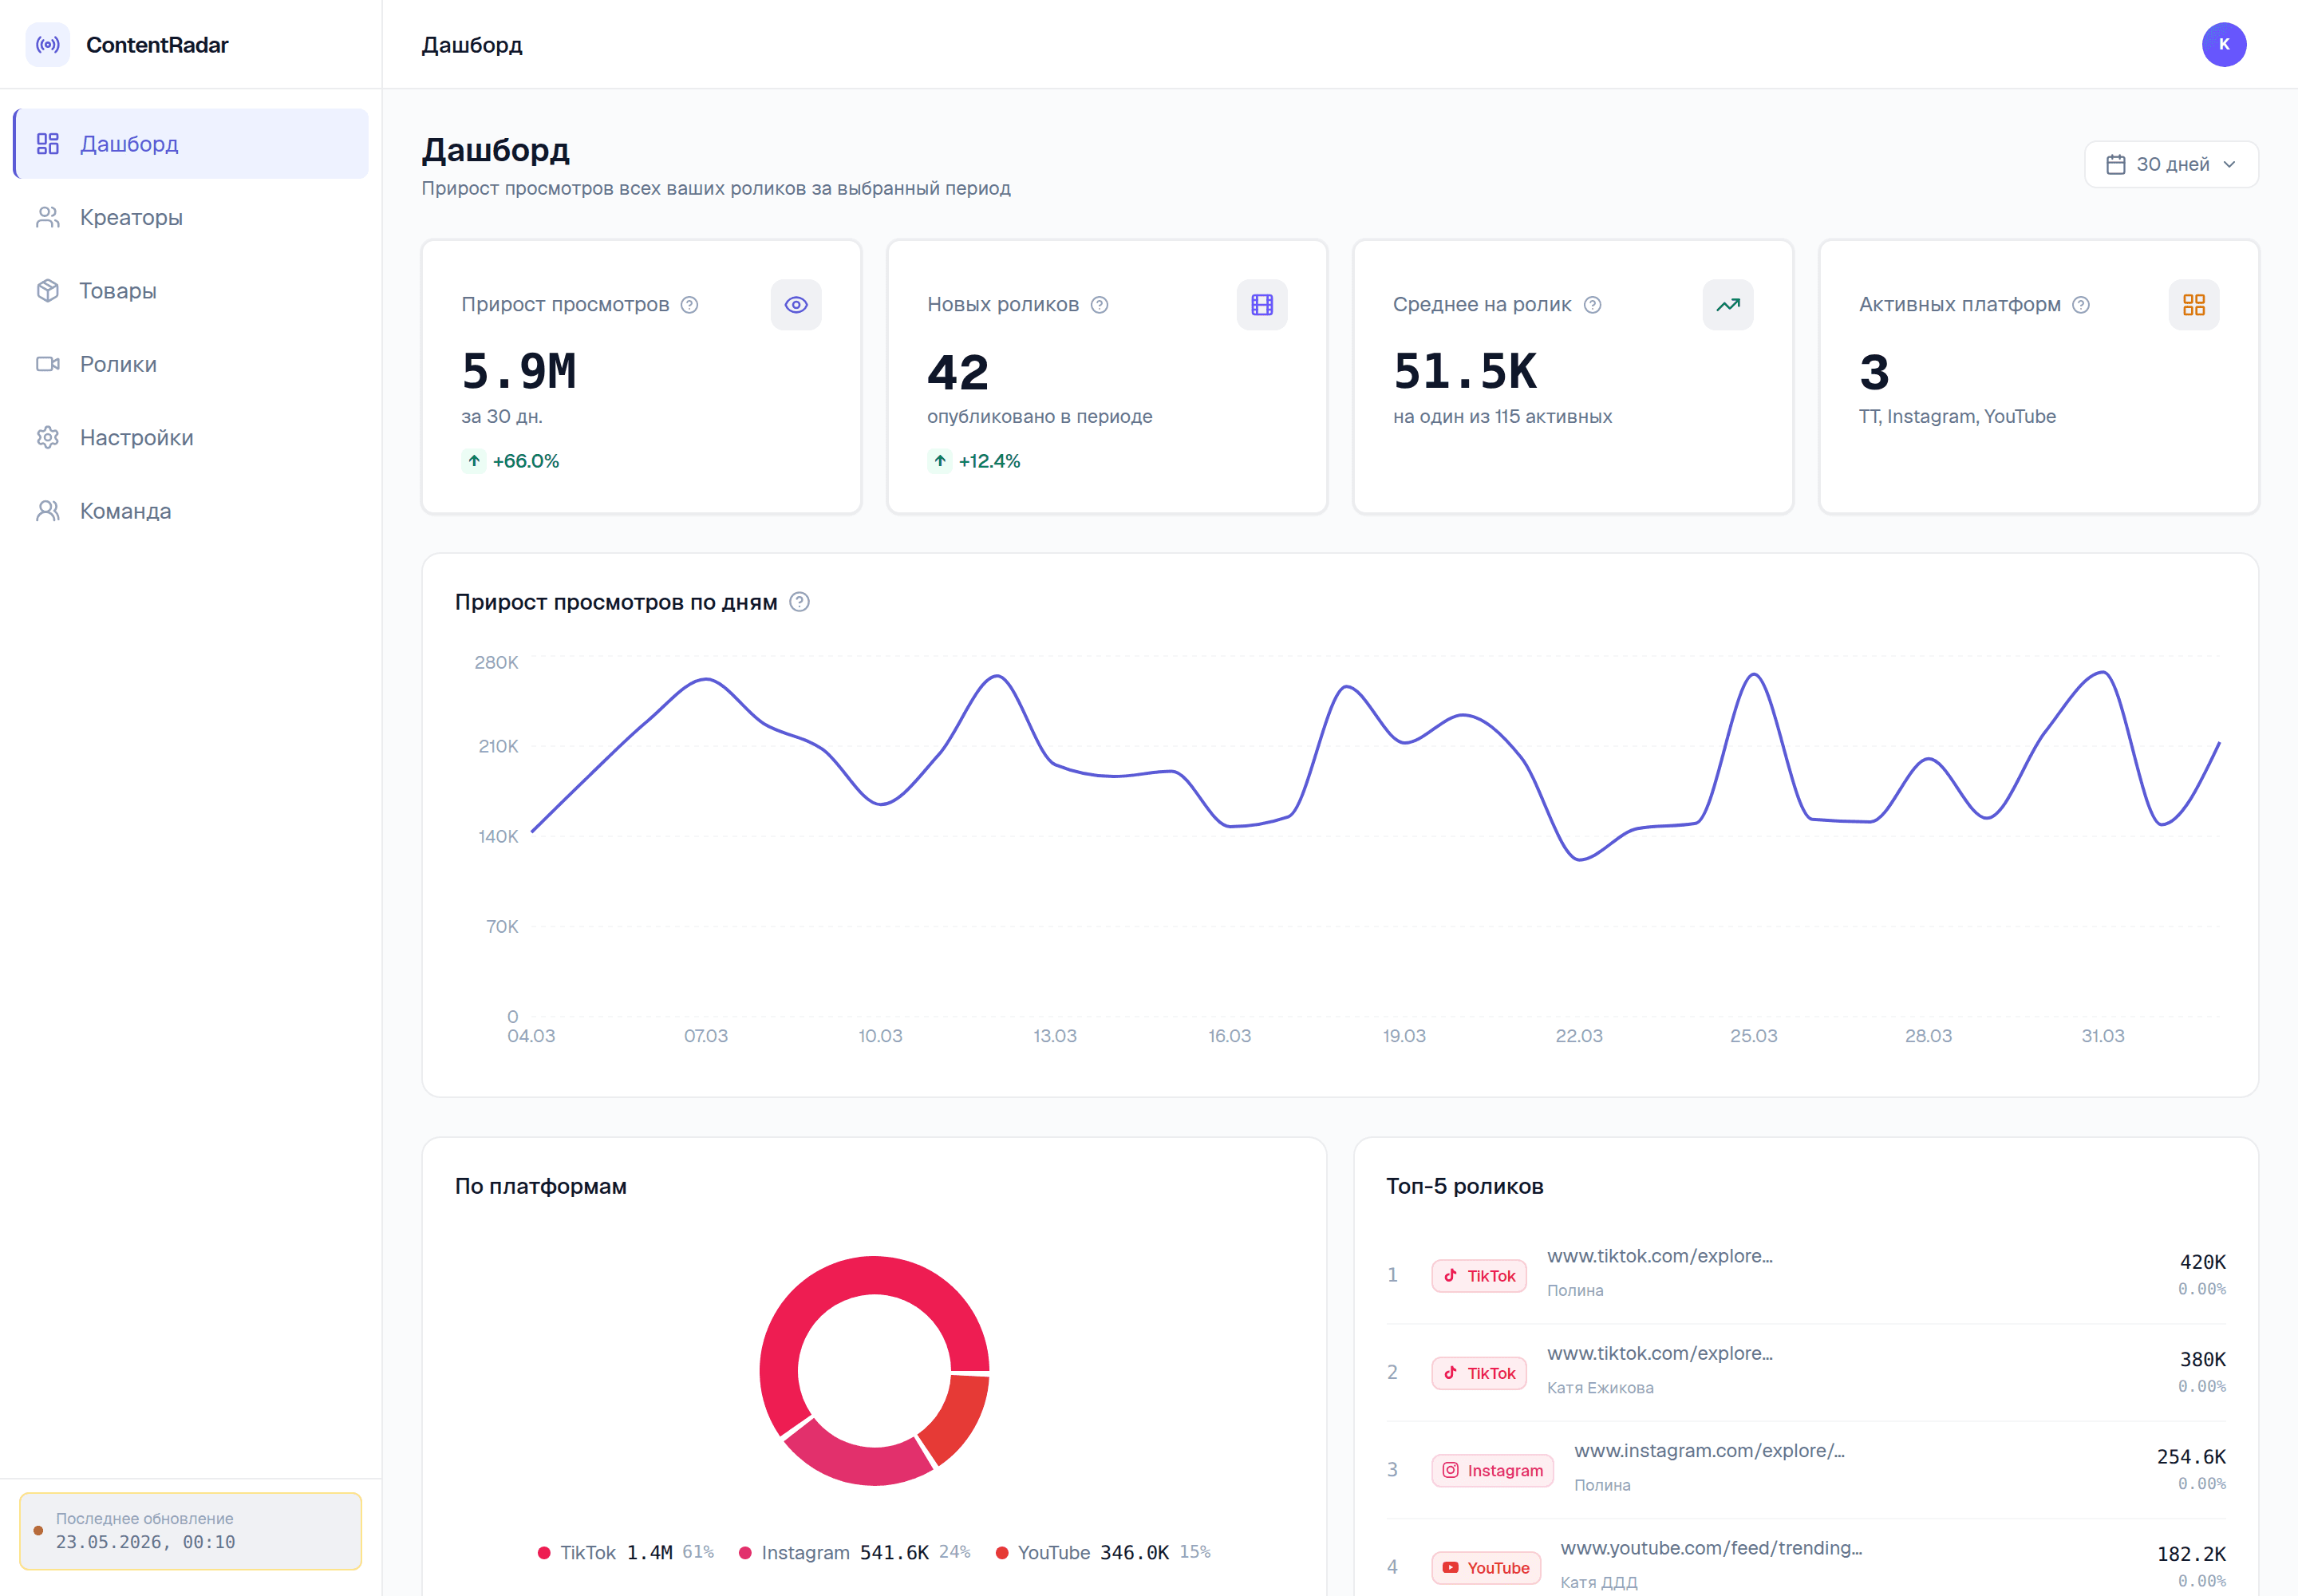2298x1596 pixels.
Task: Click the 51.5K average value
Action: pos(1465,372)
